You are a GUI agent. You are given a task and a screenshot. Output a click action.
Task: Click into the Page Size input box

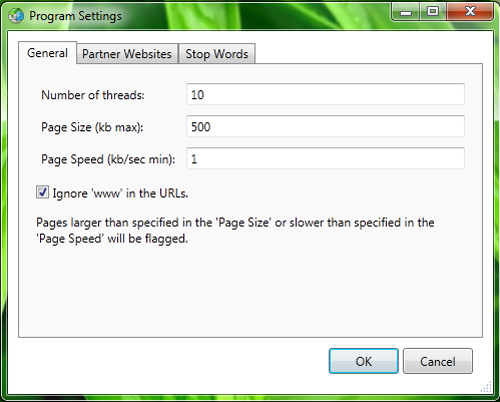tap(325, 126)
